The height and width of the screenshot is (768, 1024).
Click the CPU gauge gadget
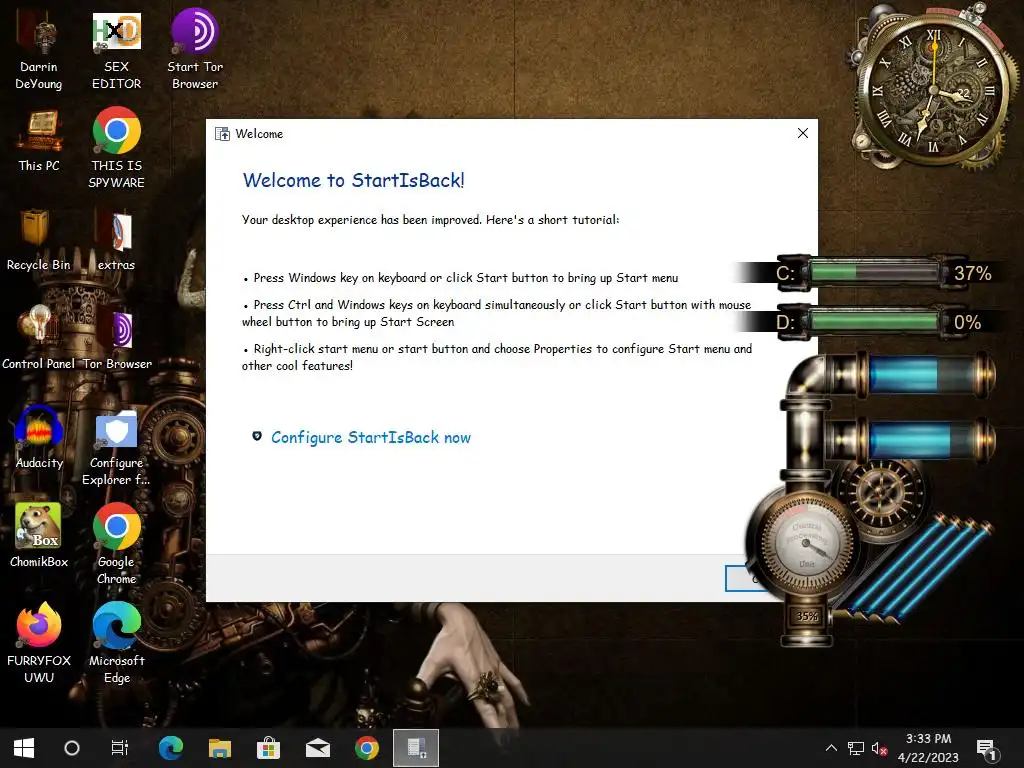tap(807, 543)
